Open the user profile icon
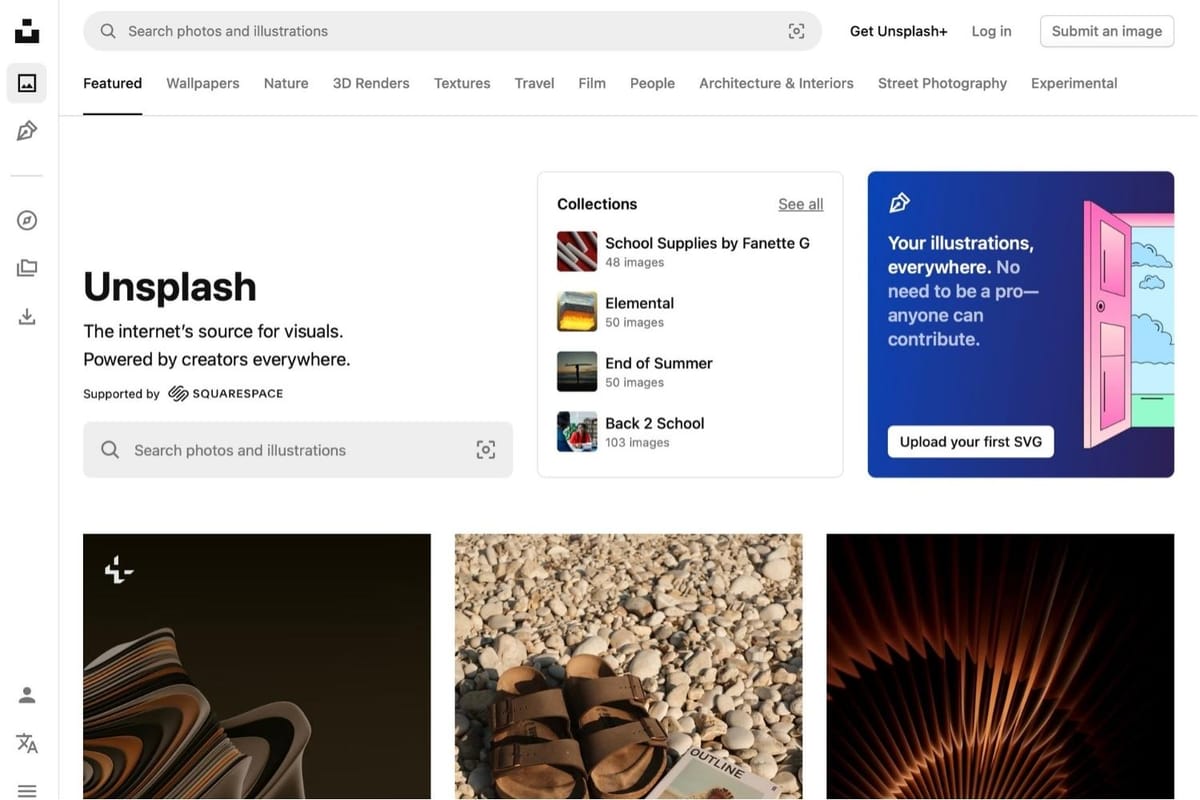 tap(27, 695)
